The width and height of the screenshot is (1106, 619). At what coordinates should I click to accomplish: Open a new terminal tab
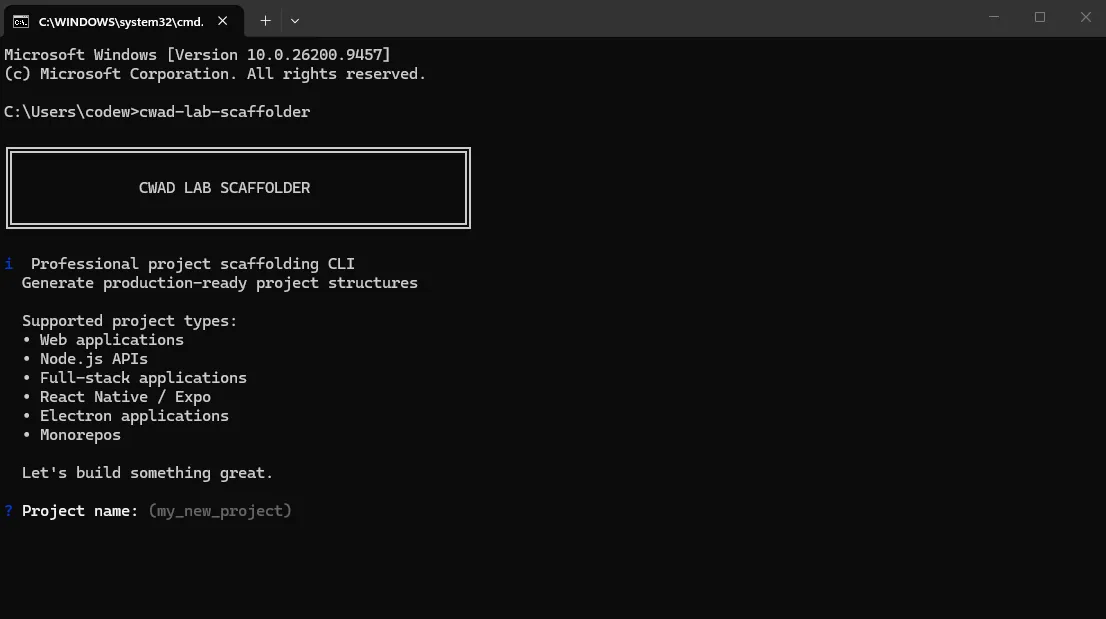pos(265,21)
